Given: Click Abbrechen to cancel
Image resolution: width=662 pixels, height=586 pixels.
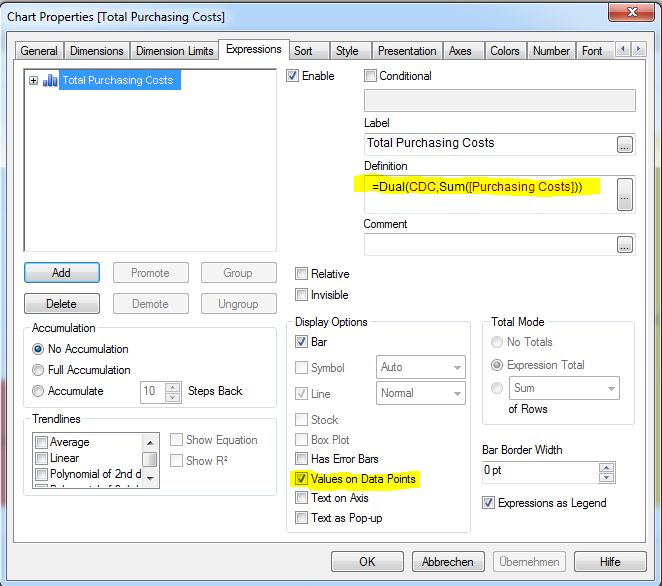Looking at the screenshot, I should 448,562.
